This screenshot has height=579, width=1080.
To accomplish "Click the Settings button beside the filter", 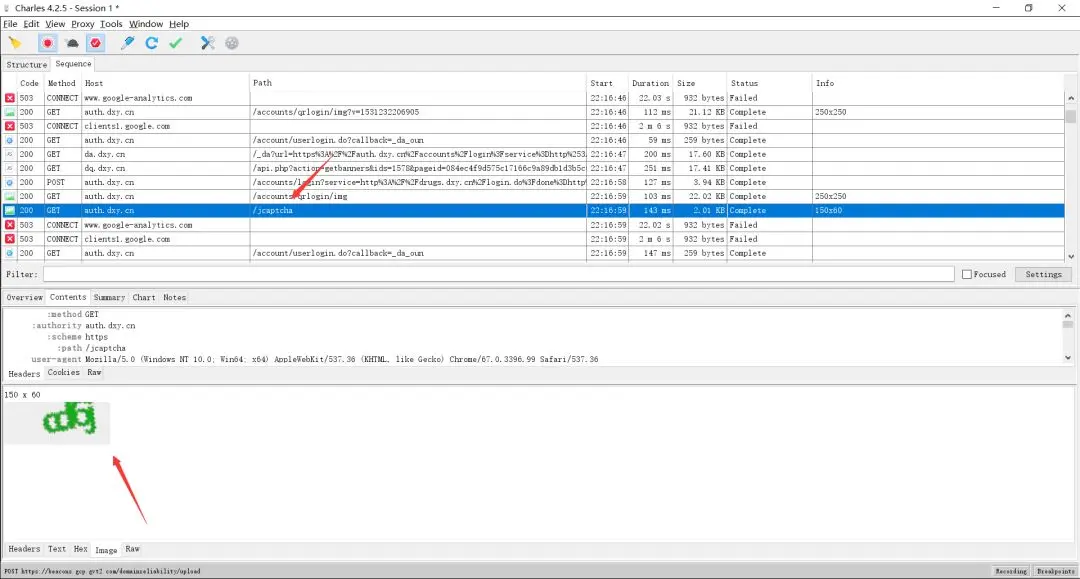I will click(x=1043, y=274).
